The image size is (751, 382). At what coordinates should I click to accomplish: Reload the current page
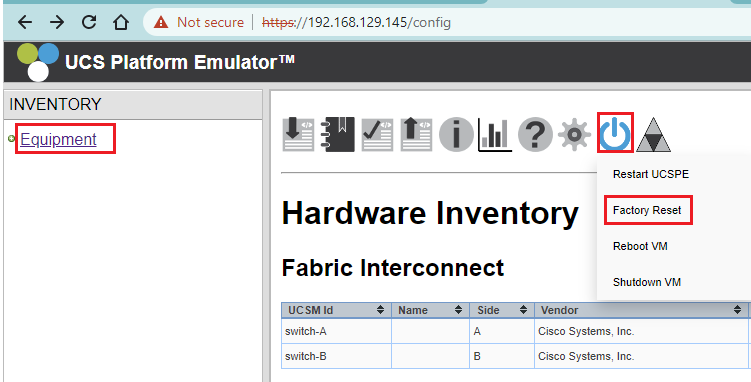point(89,22)
